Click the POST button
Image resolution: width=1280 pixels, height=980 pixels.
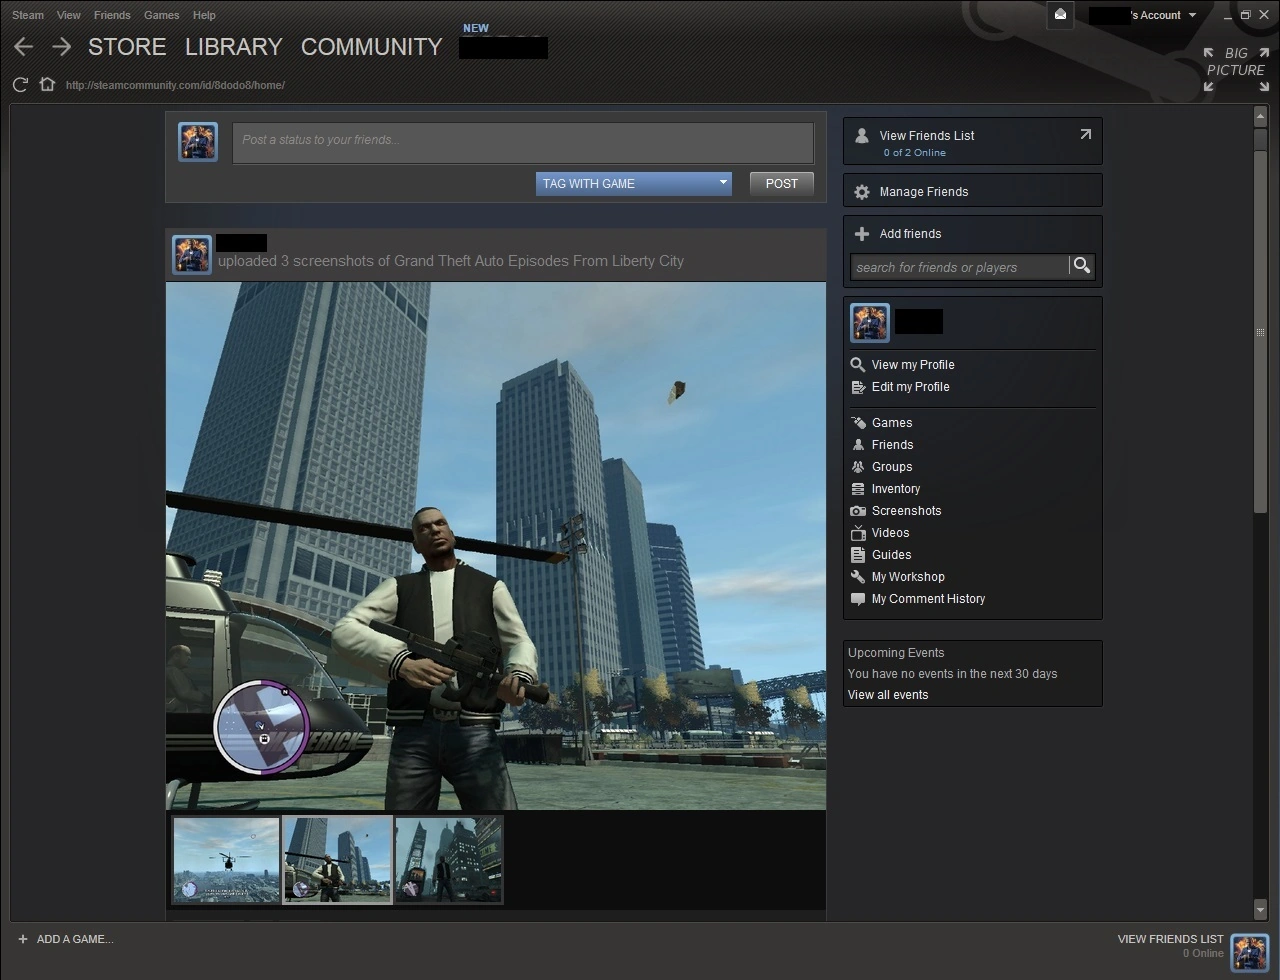pyautogui.click(x=782, y=183)
